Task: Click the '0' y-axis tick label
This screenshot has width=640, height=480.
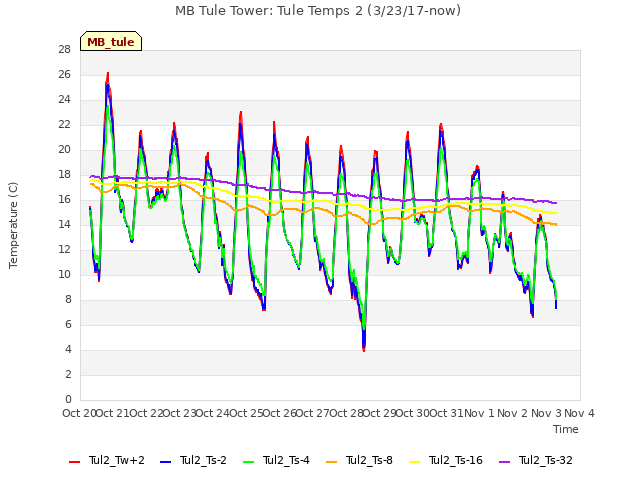Action: click(x=68, y=400)
